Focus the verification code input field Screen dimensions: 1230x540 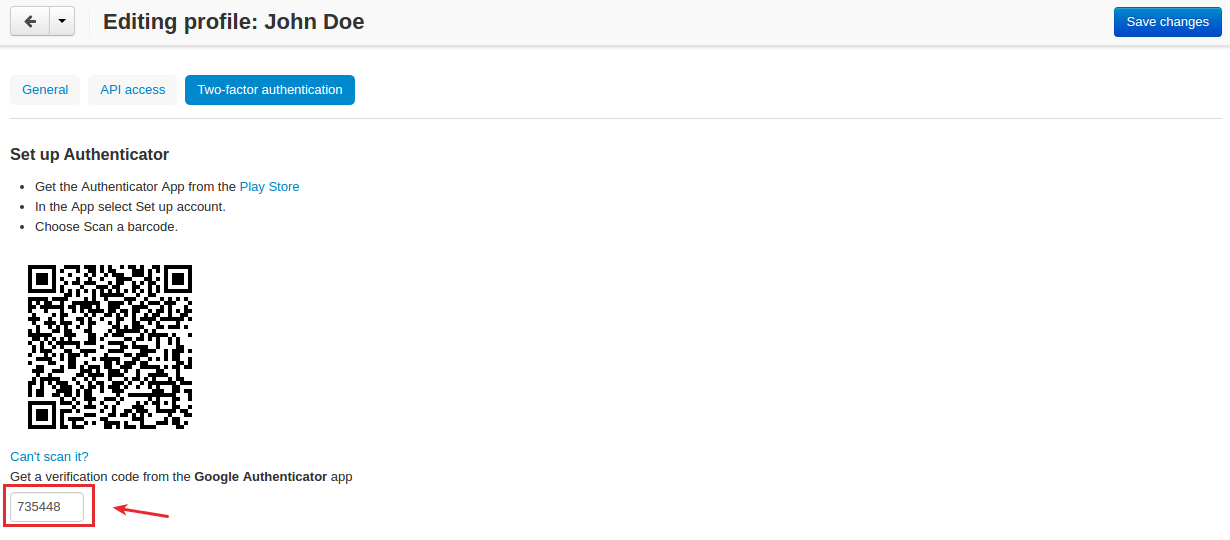pos(47,507)
